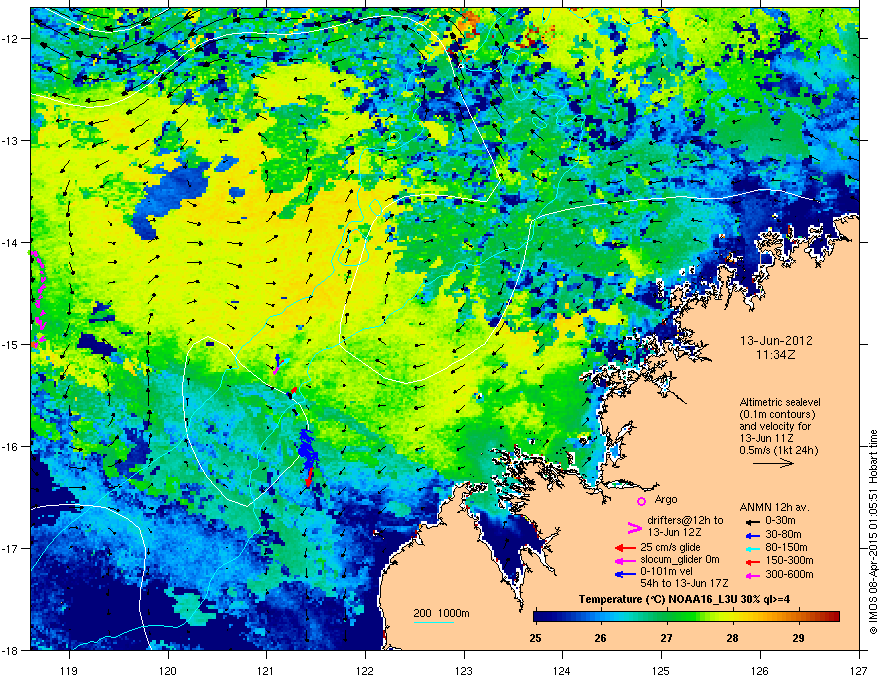Click the 'Argo' legend label
Viewport: 880px width, 680px height.
coord(666,499)
